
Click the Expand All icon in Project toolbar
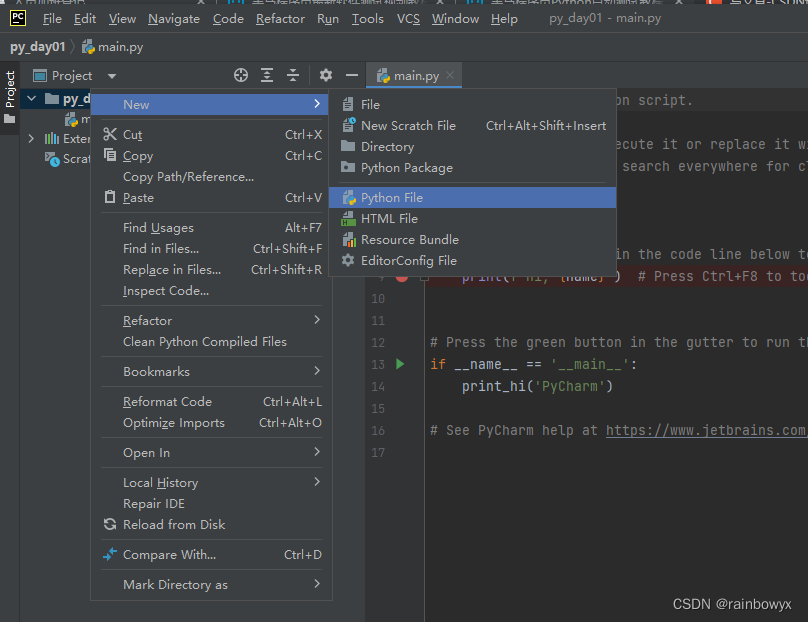[x=266, y=75]
